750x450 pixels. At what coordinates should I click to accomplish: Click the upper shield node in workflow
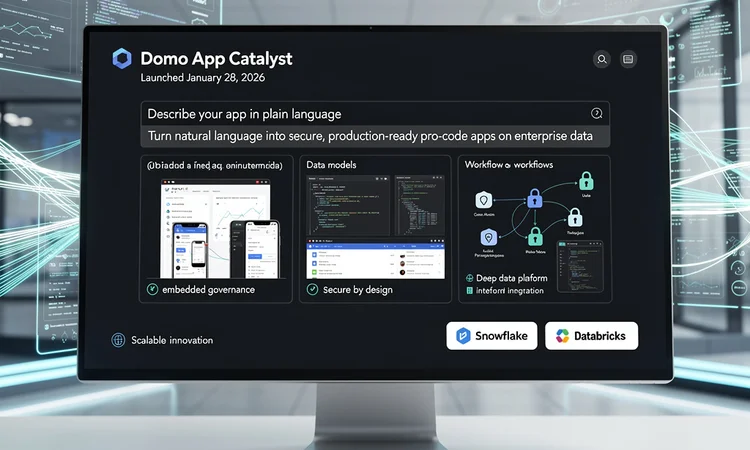(x=484, y=200)
